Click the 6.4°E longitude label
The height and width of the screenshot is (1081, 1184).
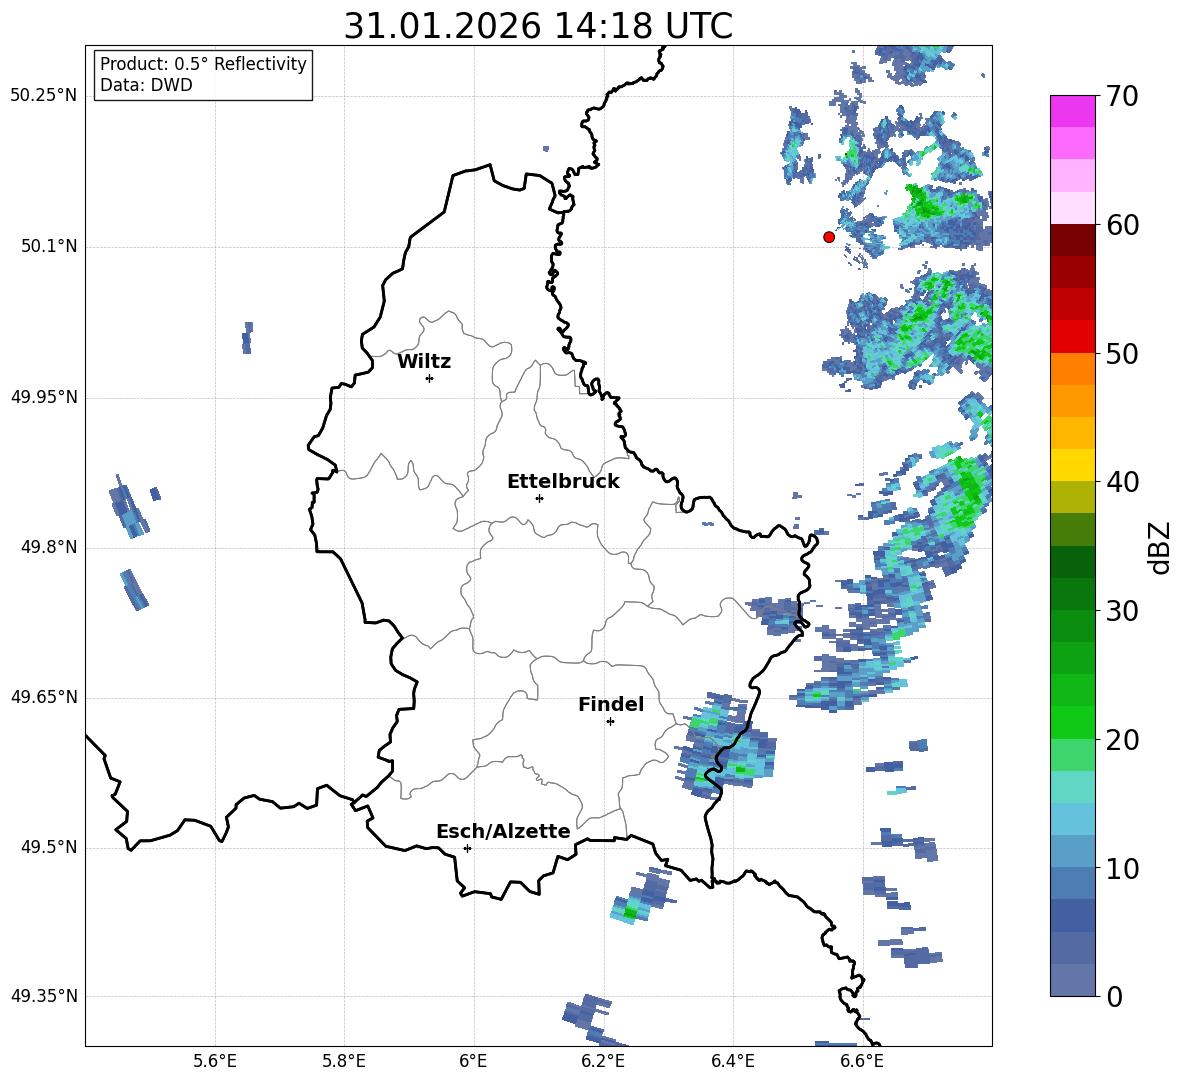click(732, 1062)
